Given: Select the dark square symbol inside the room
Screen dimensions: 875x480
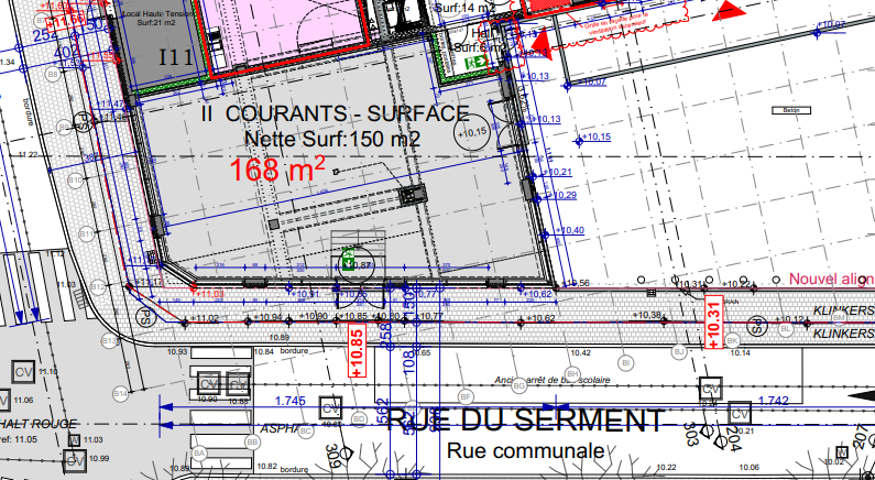Looking at the screenshot, I should [409, 193].
